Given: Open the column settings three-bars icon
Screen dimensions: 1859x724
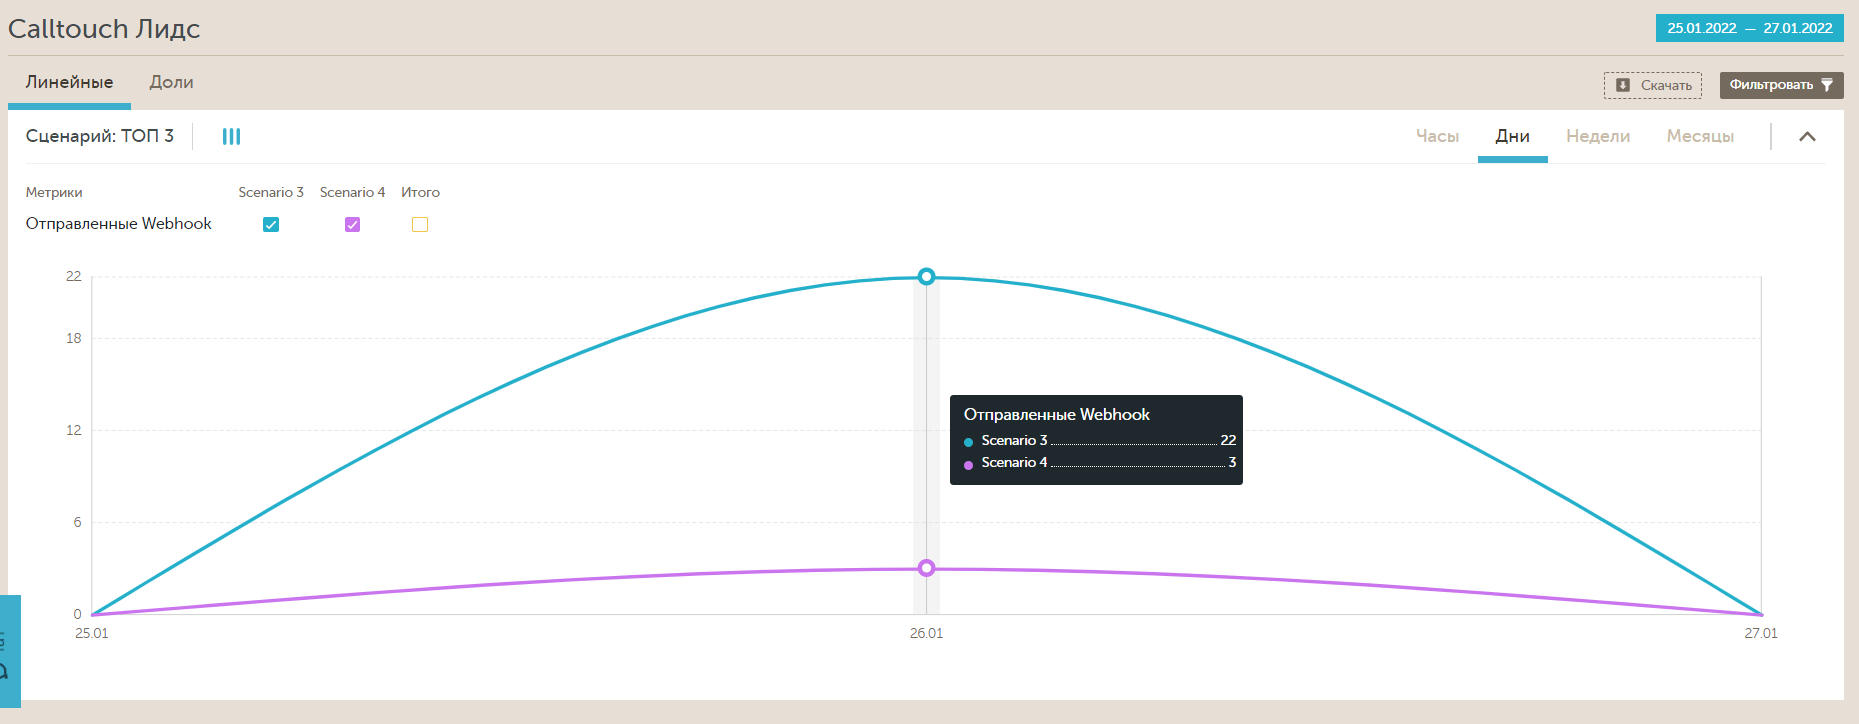Looking at the screenshot, I should tap(231, 136).
